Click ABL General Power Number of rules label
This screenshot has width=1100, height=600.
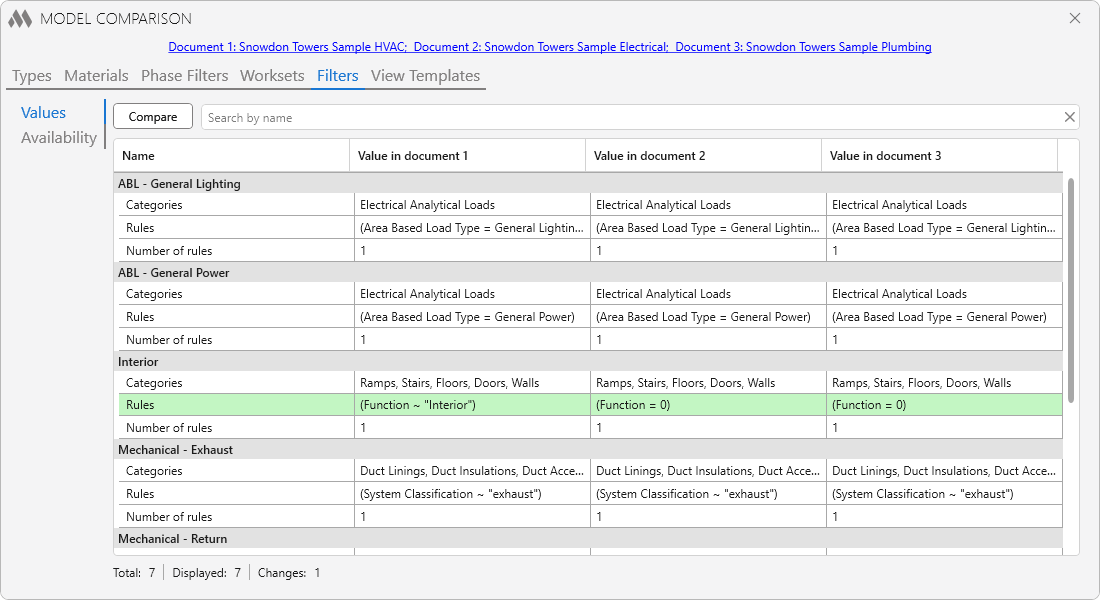tap(169, 340)
